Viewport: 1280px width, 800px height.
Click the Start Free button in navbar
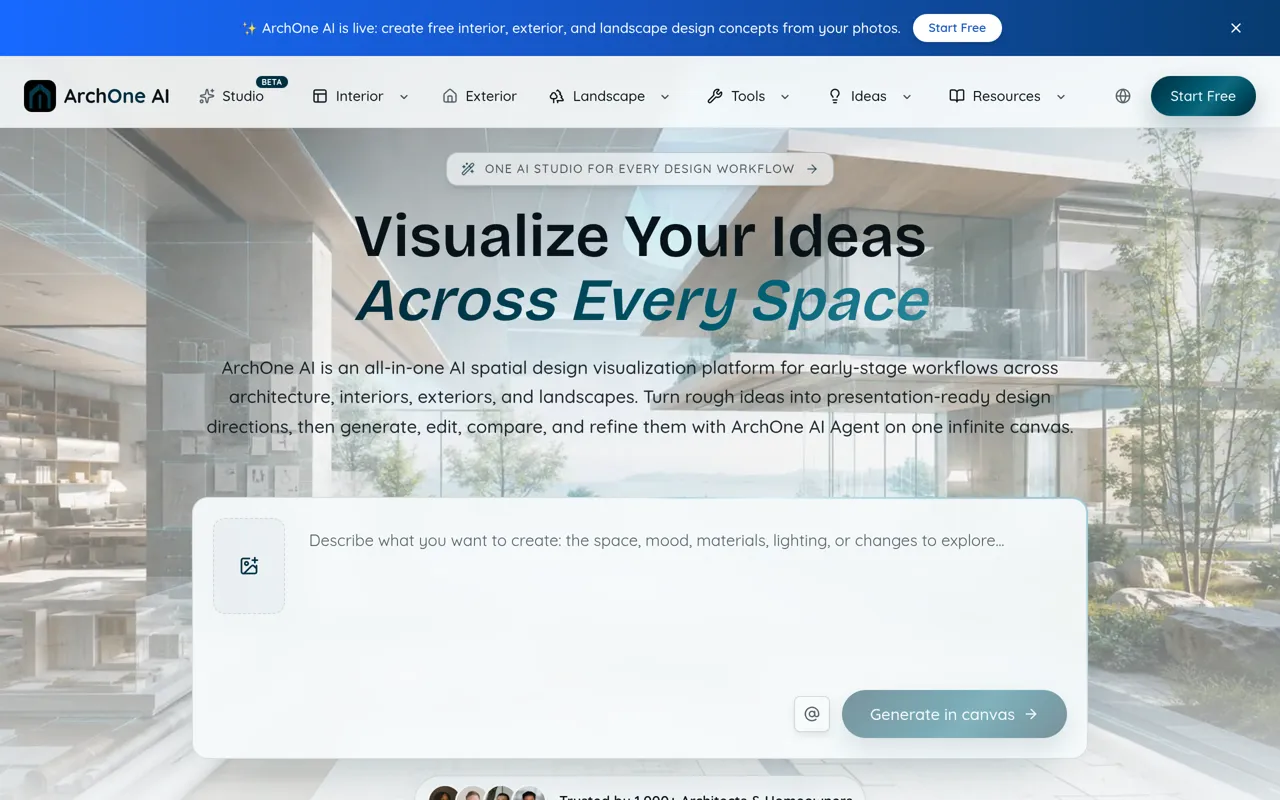pyautogui.click(x=1203, y=96)
